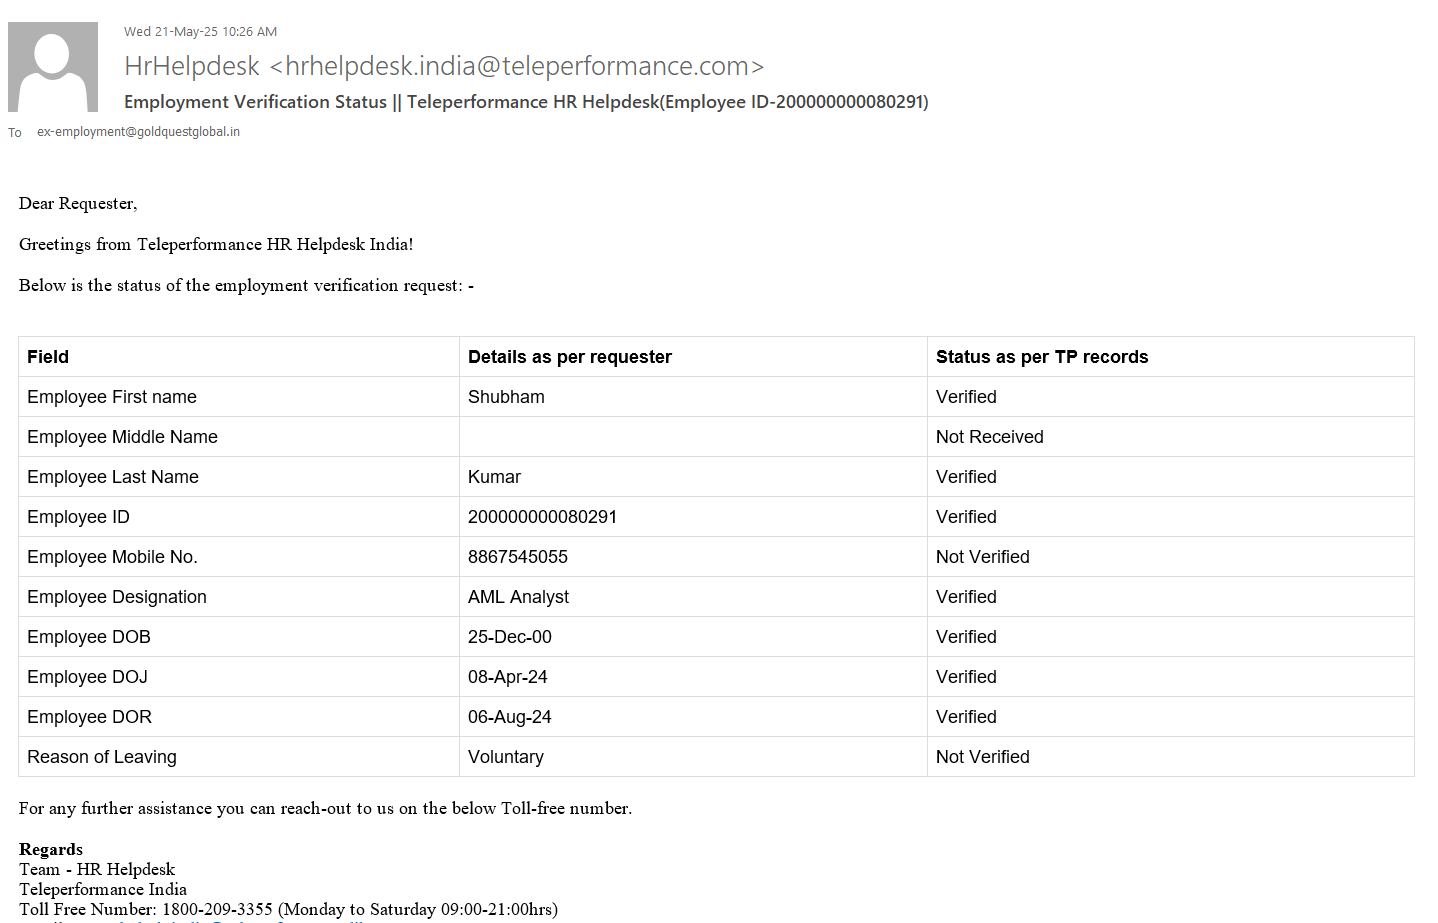1438x923 pixels.
Task: Click the DOB value 25-Dec-00
Action: pos(509,637)
